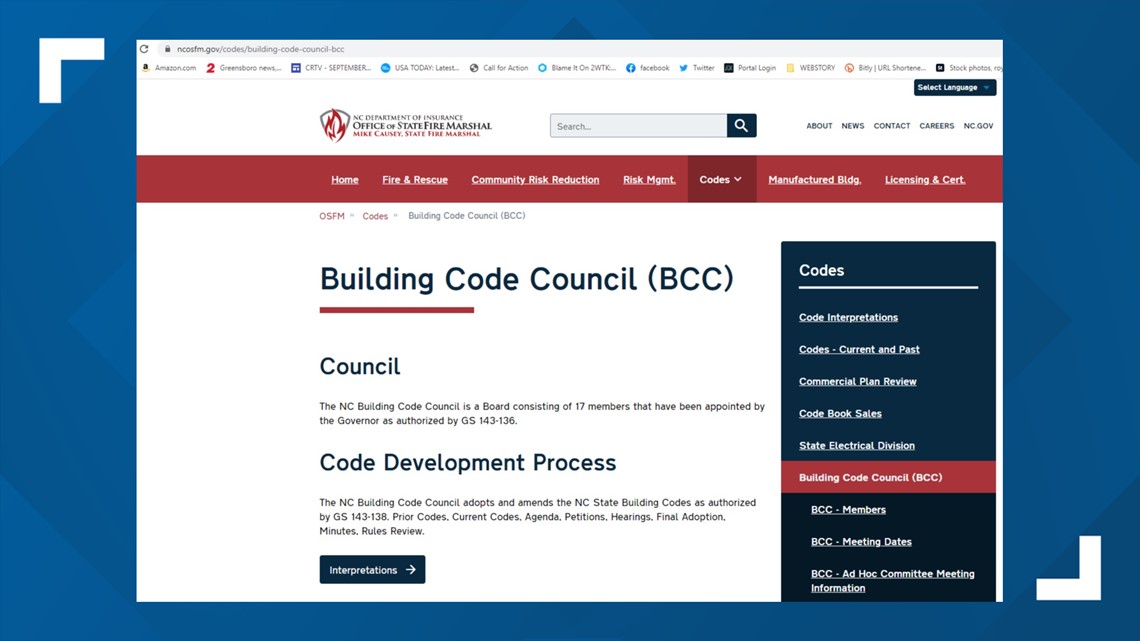
Task: Click the browser reload icon
Action: [x=144, y=49]
